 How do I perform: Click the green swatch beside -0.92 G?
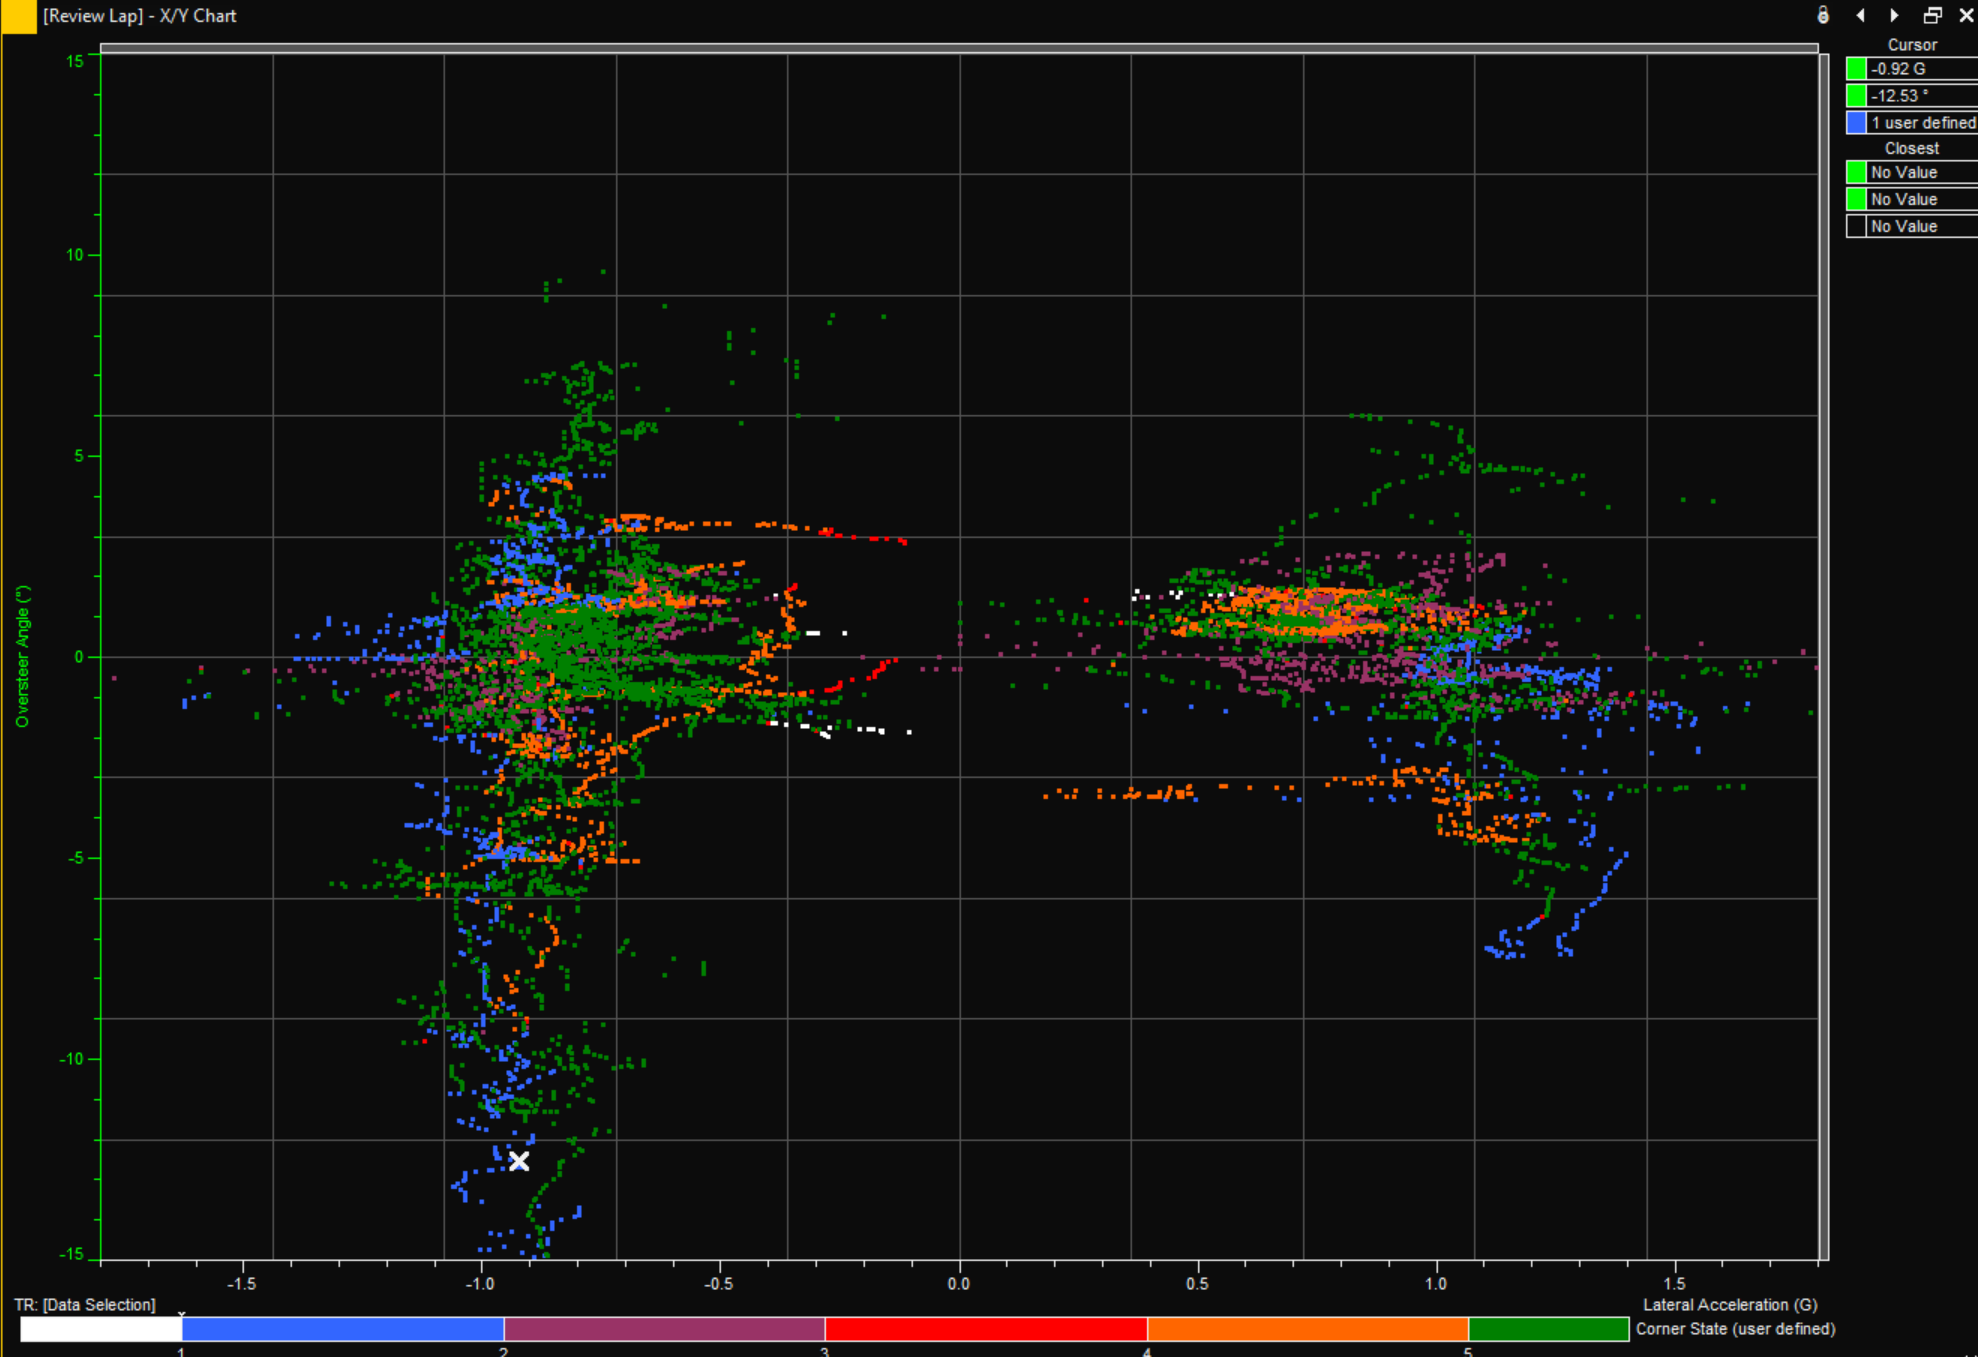pos(1856,69)
